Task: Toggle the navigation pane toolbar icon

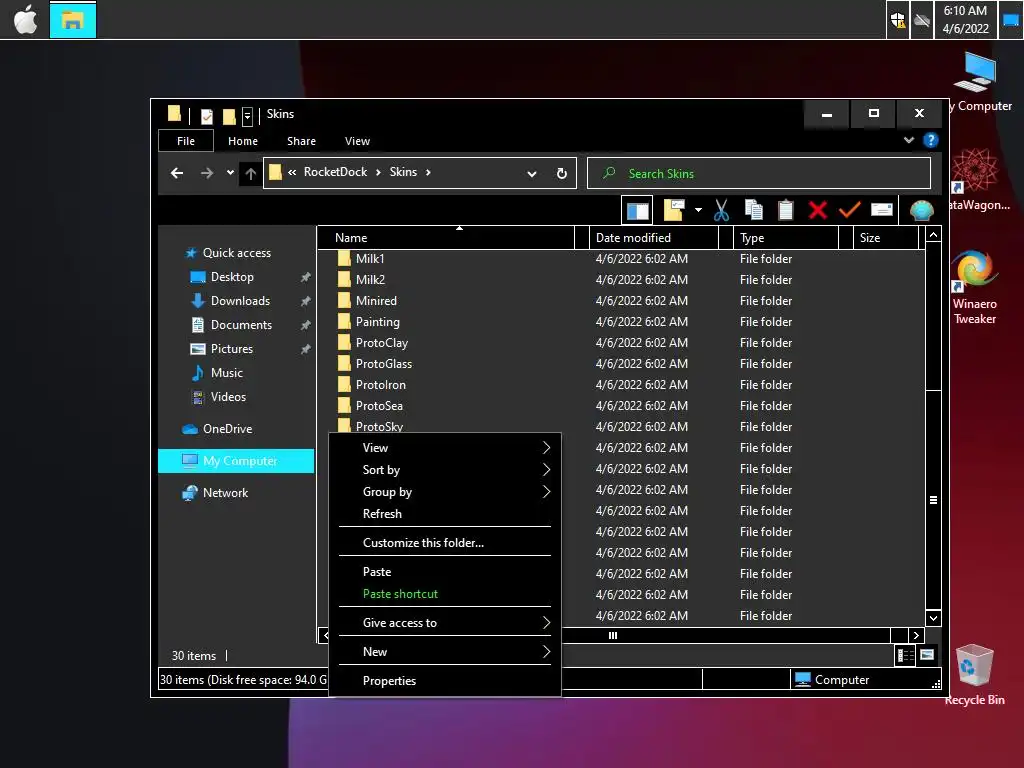Action: tap(637, 210)
